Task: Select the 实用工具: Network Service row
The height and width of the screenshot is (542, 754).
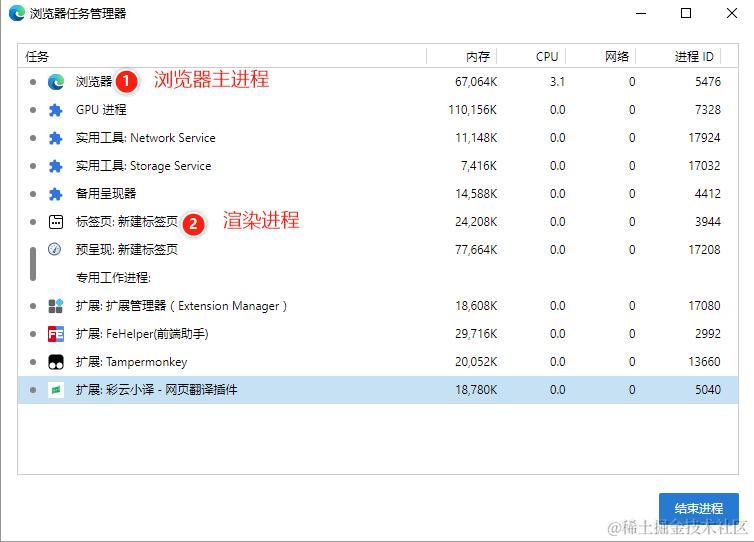Action: tap(378, 138)
